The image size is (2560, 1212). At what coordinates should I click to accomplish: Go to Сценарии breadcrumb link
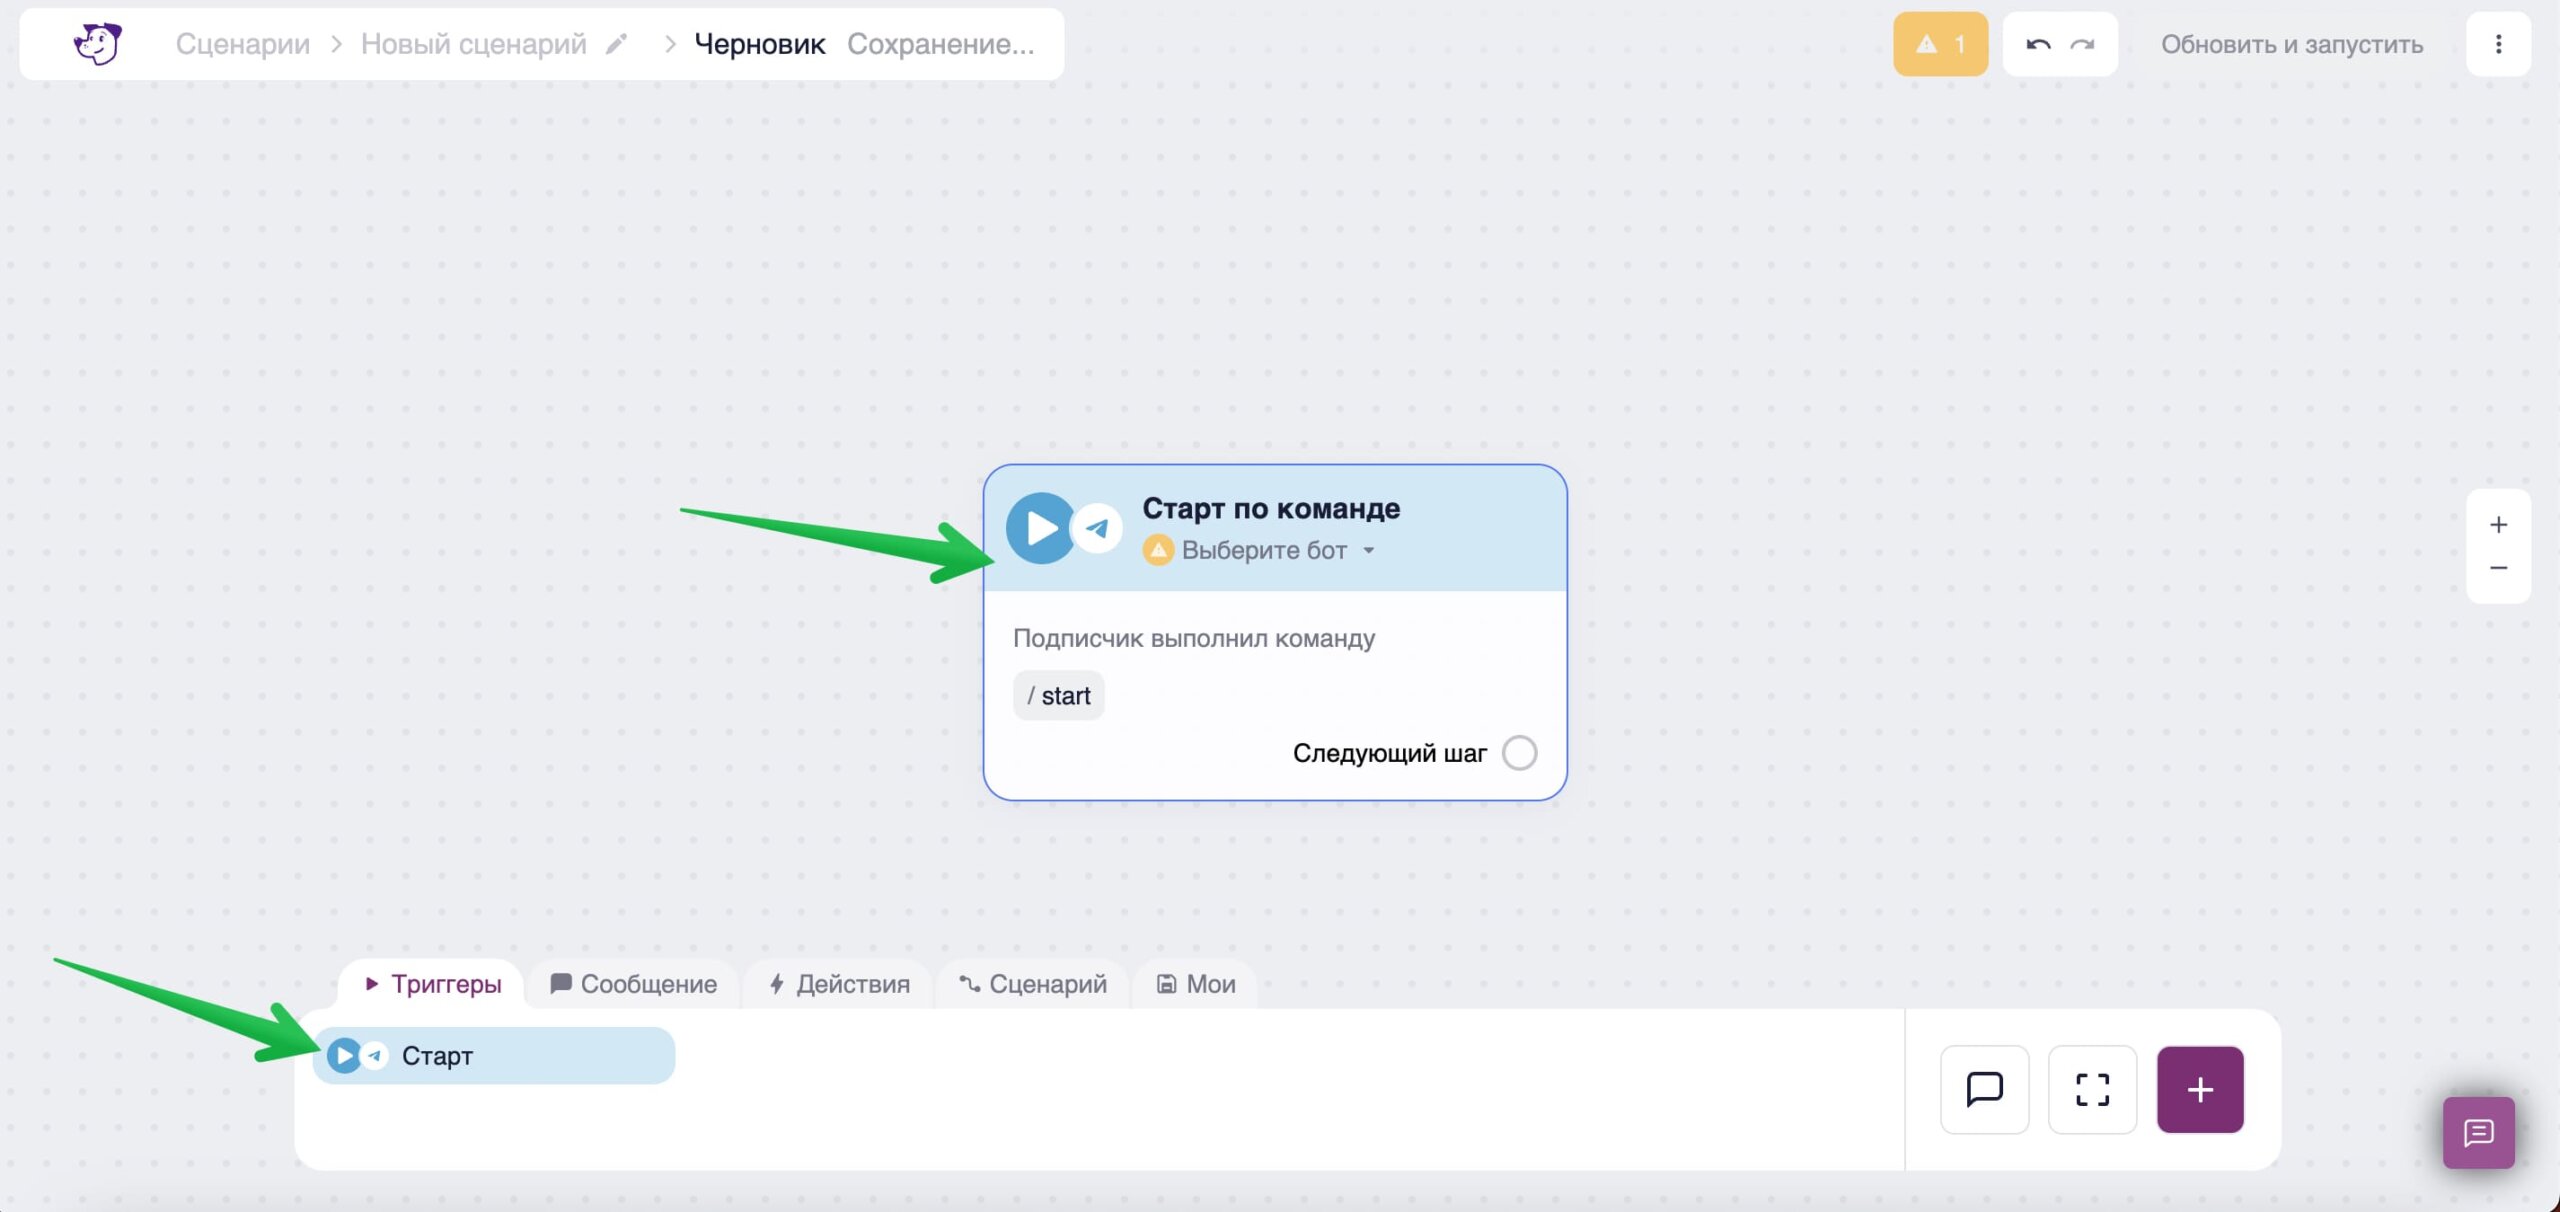point(242,44)
